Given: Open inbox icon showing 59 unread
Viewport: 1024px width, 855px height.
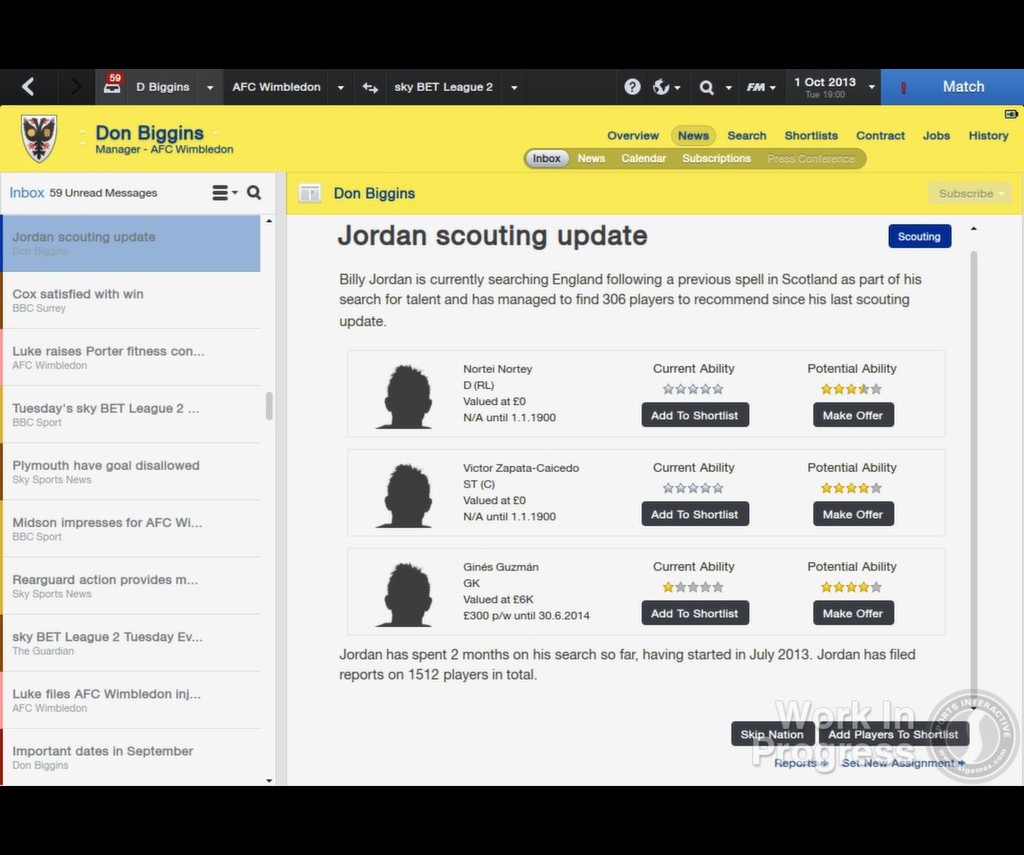Looking at the screenshot, I should tap(112, 85).
